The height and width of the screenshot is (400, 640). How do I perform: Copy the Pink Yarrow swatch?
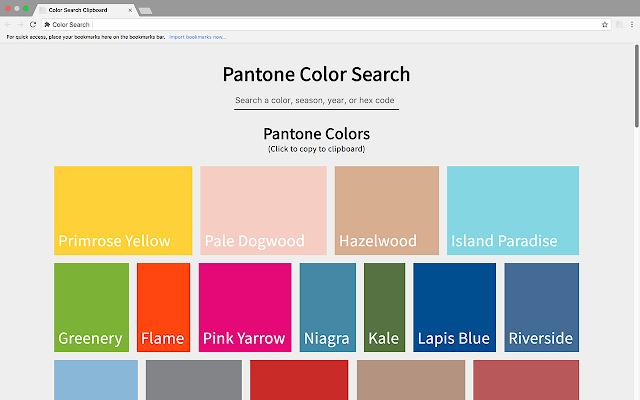245,307
